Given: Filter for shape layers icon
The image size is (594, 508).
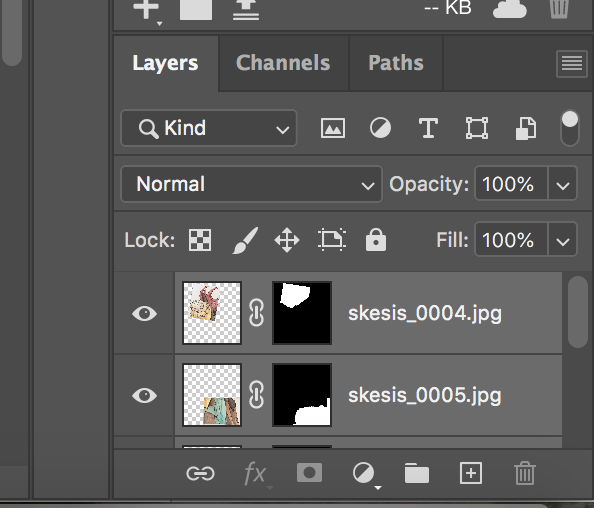Looking at the screenshot, I should pyautogui.click(x=477, y=128).
